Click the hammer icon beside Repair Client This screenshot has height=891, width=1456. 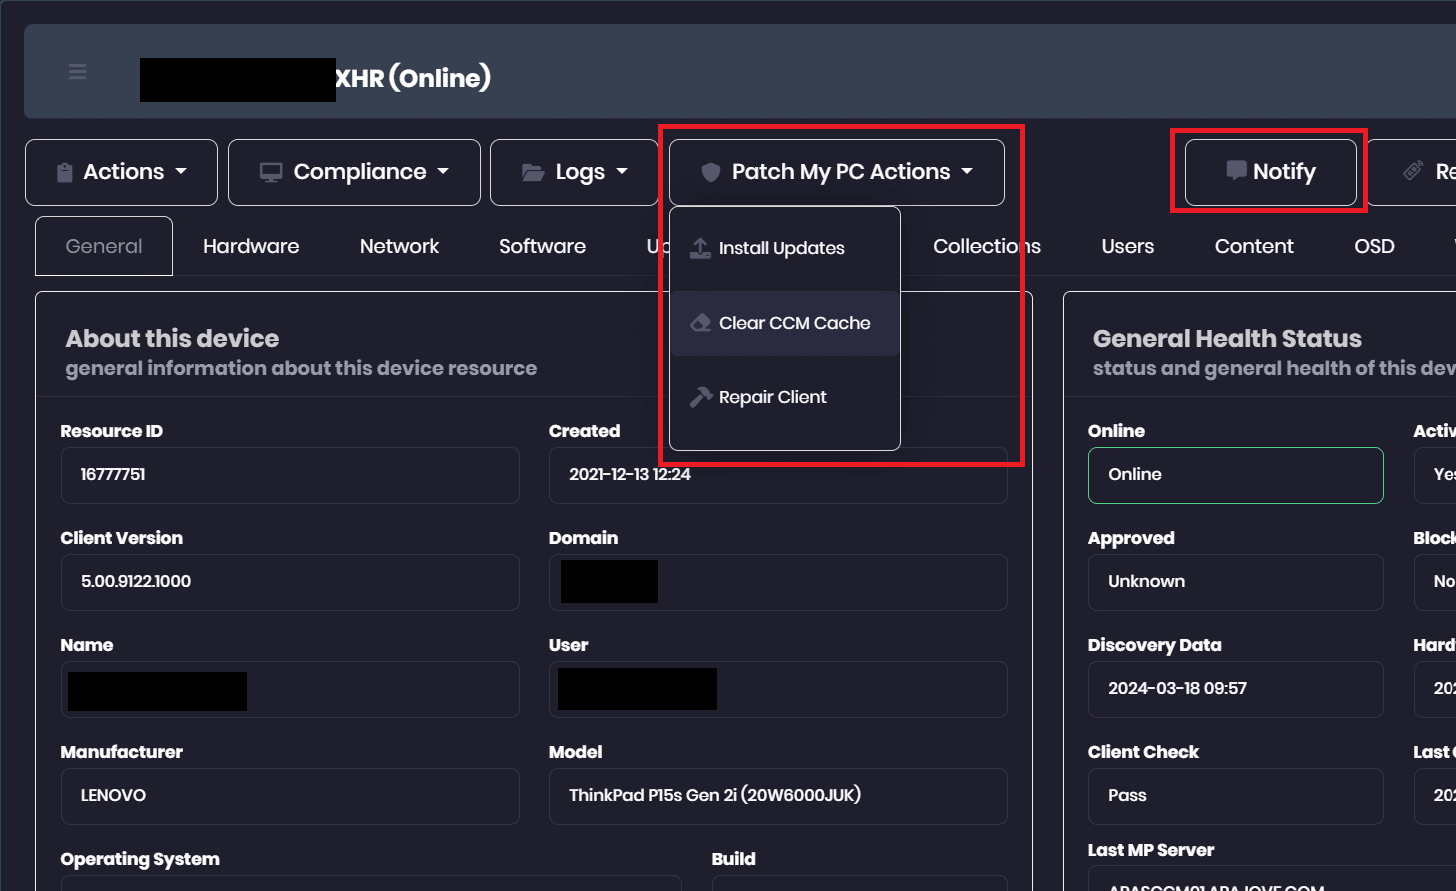point(701,397)
